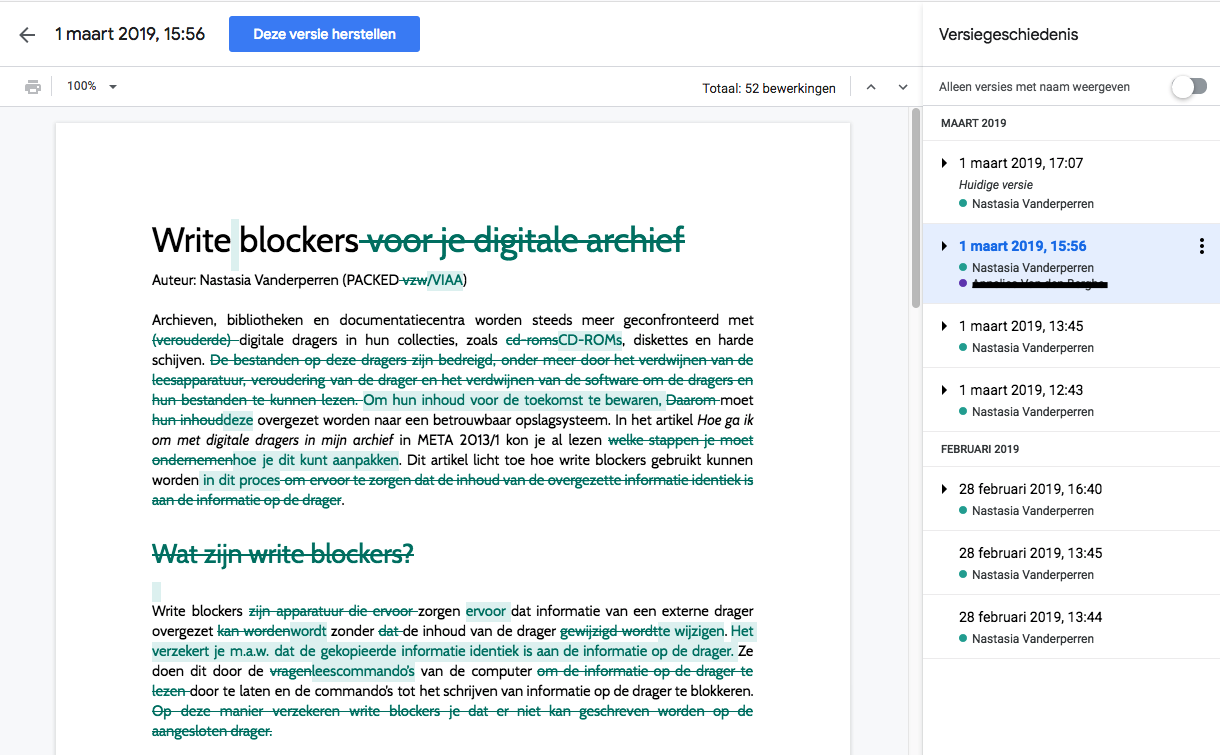Viewport: 1220px width, 755px height.
Task: Expand the 28 februari 2019, 16:40 version
Action: coord(944,489)
